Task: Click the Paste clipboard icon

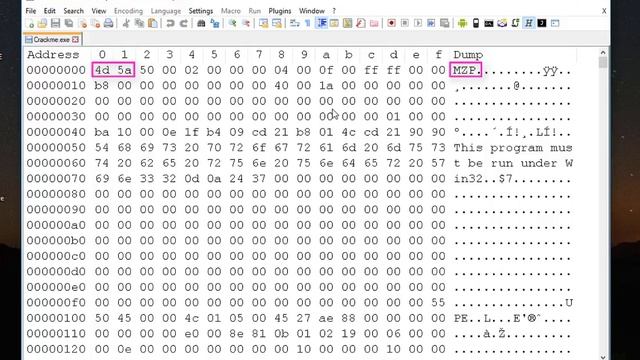Action: point(153,24)
